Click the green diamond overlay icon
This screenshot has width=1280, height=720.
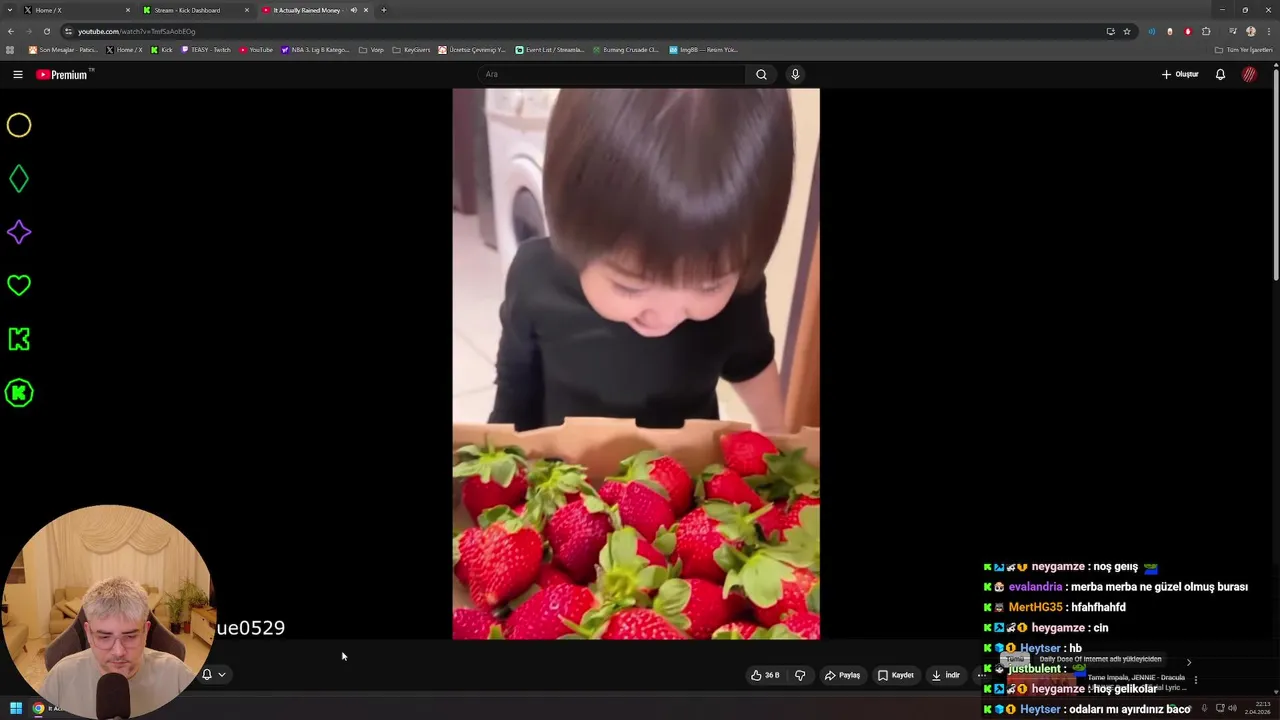19,179
